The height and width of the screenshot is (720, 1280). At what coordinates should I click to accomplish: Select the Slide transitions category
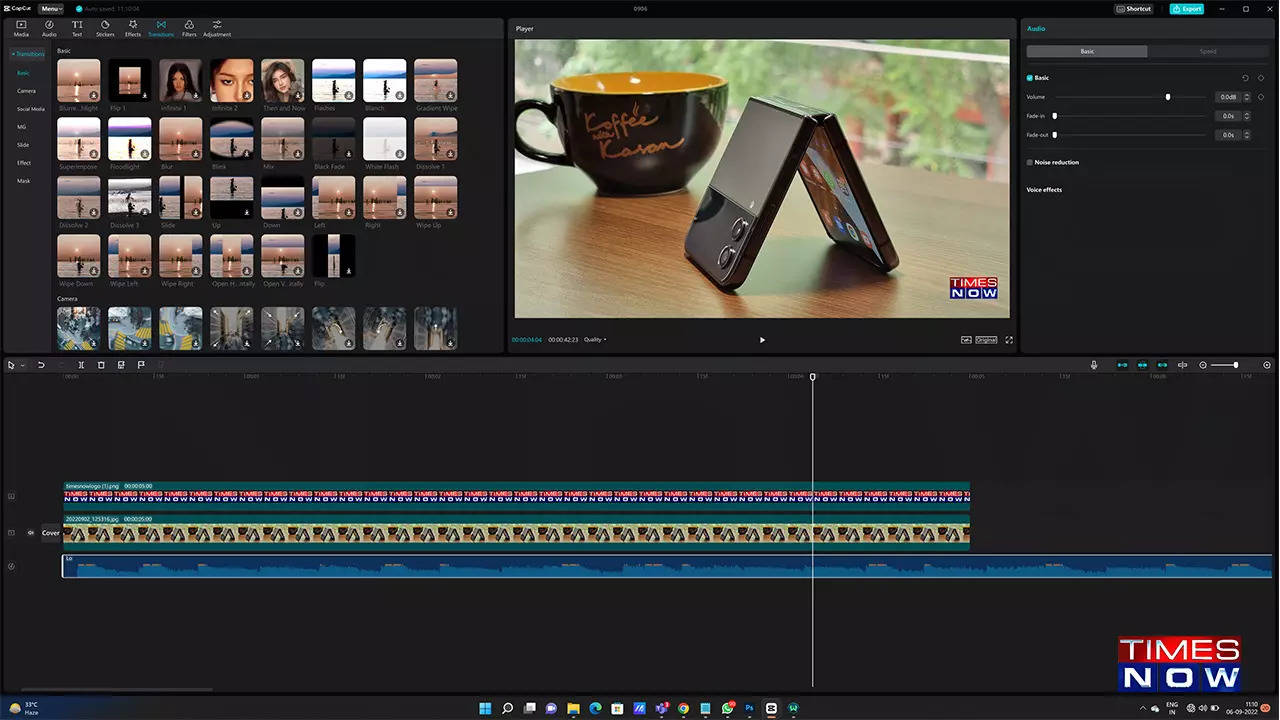tap(23, 145)
